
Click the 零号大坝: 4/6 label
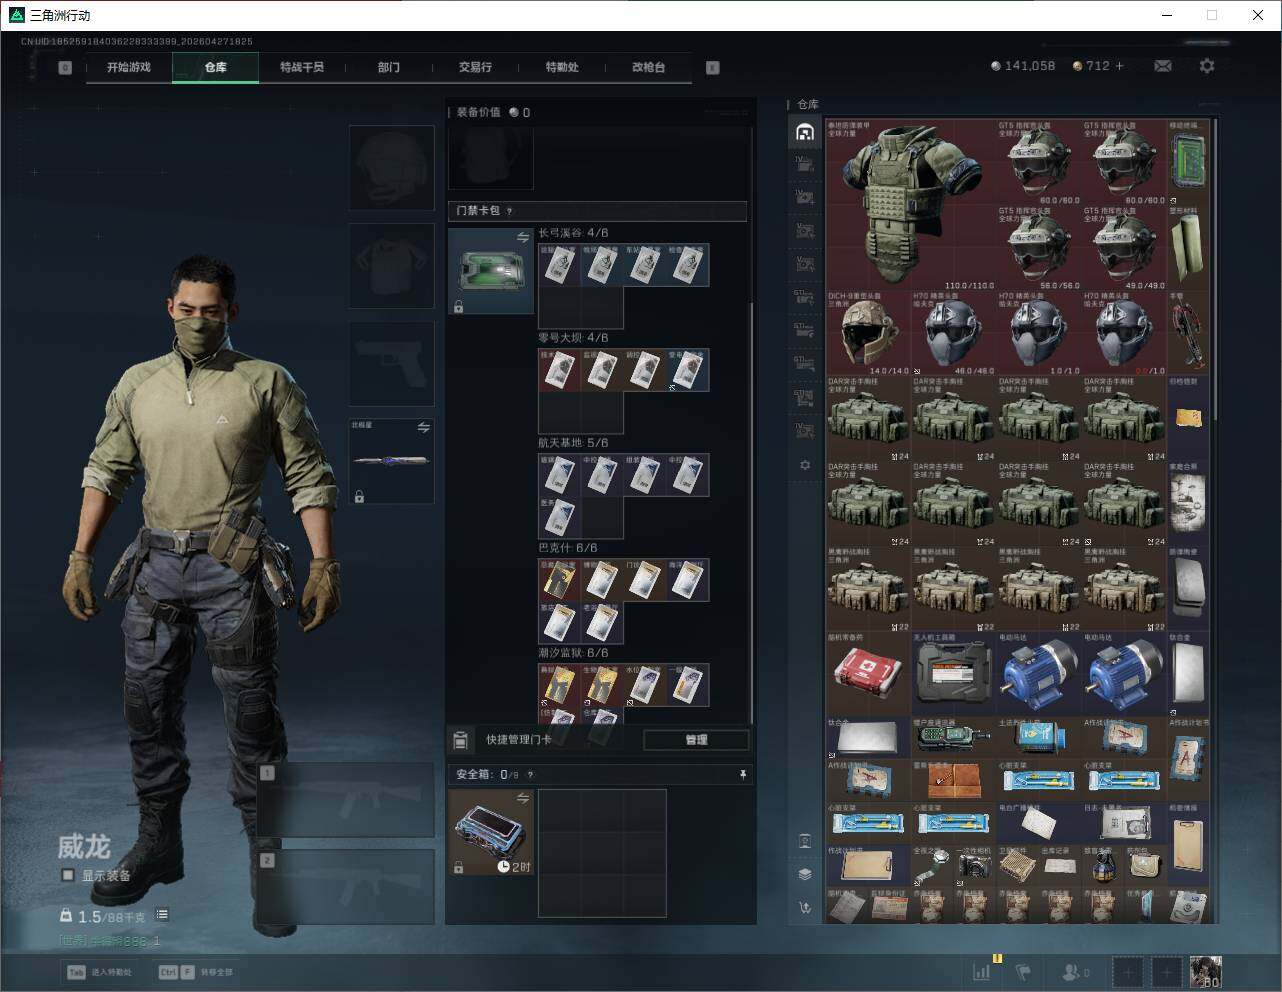(573, 338)
